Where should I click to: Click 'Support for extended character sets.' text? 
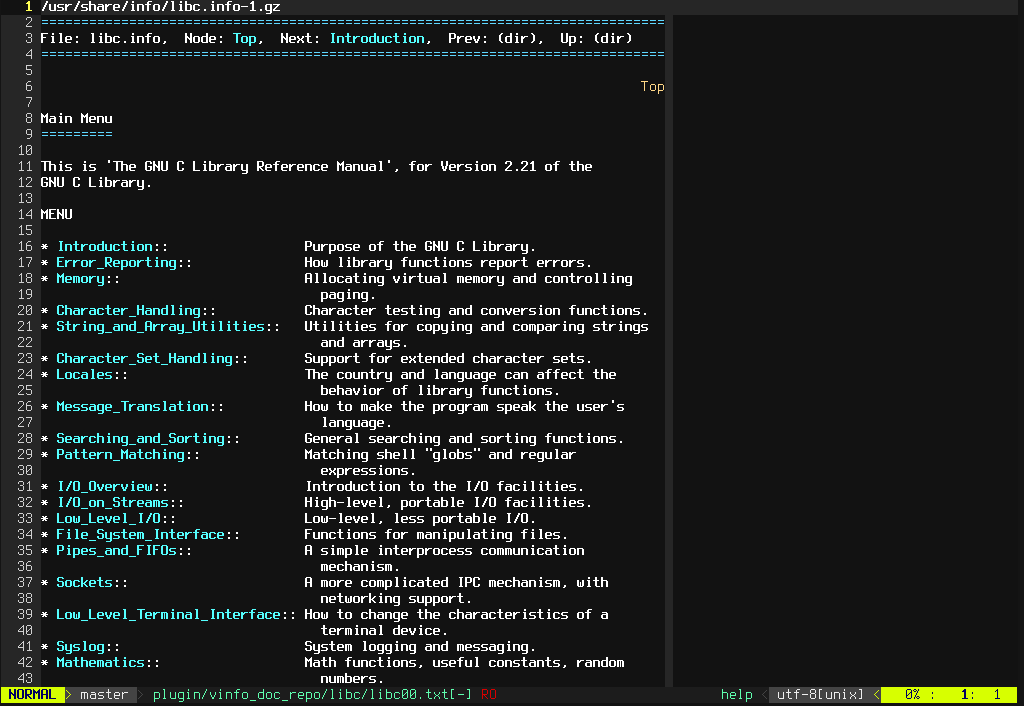[448, 359]
